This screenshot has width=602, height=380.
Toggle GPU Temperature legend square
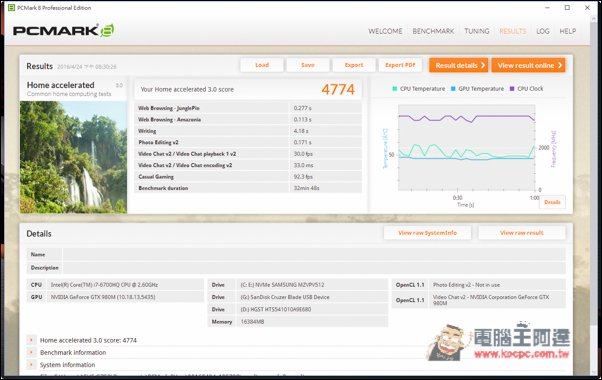453,89
